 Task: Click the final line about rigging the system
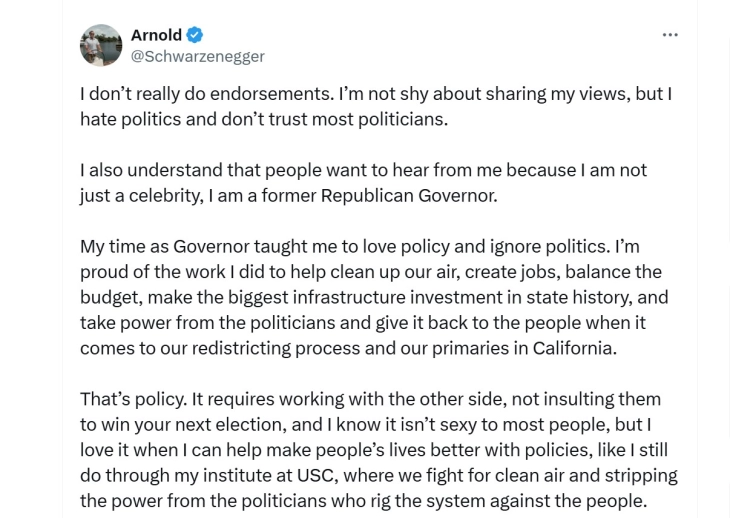click(364, 501)
